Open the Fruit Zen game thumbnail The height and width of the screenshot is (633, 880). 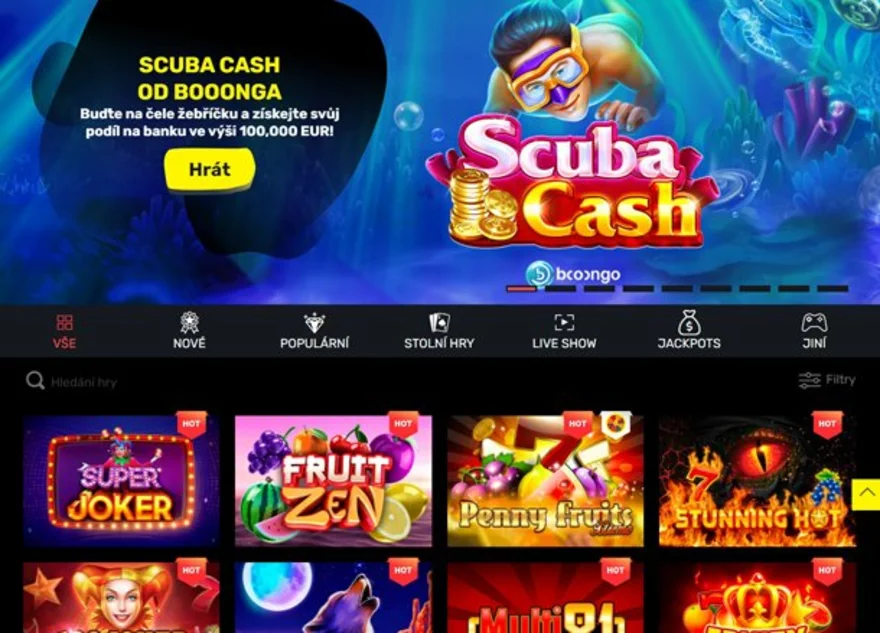tap(333, 481)
